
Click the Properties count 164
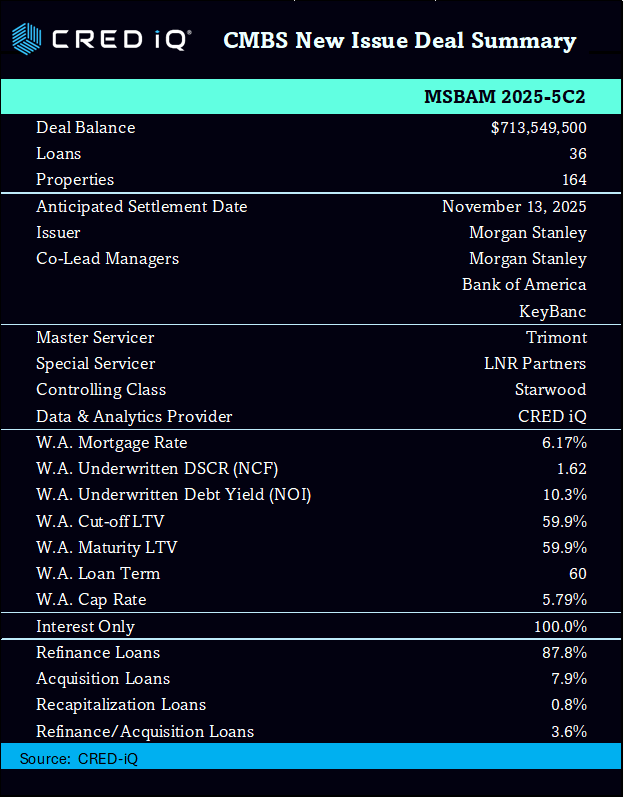[573, 180]
